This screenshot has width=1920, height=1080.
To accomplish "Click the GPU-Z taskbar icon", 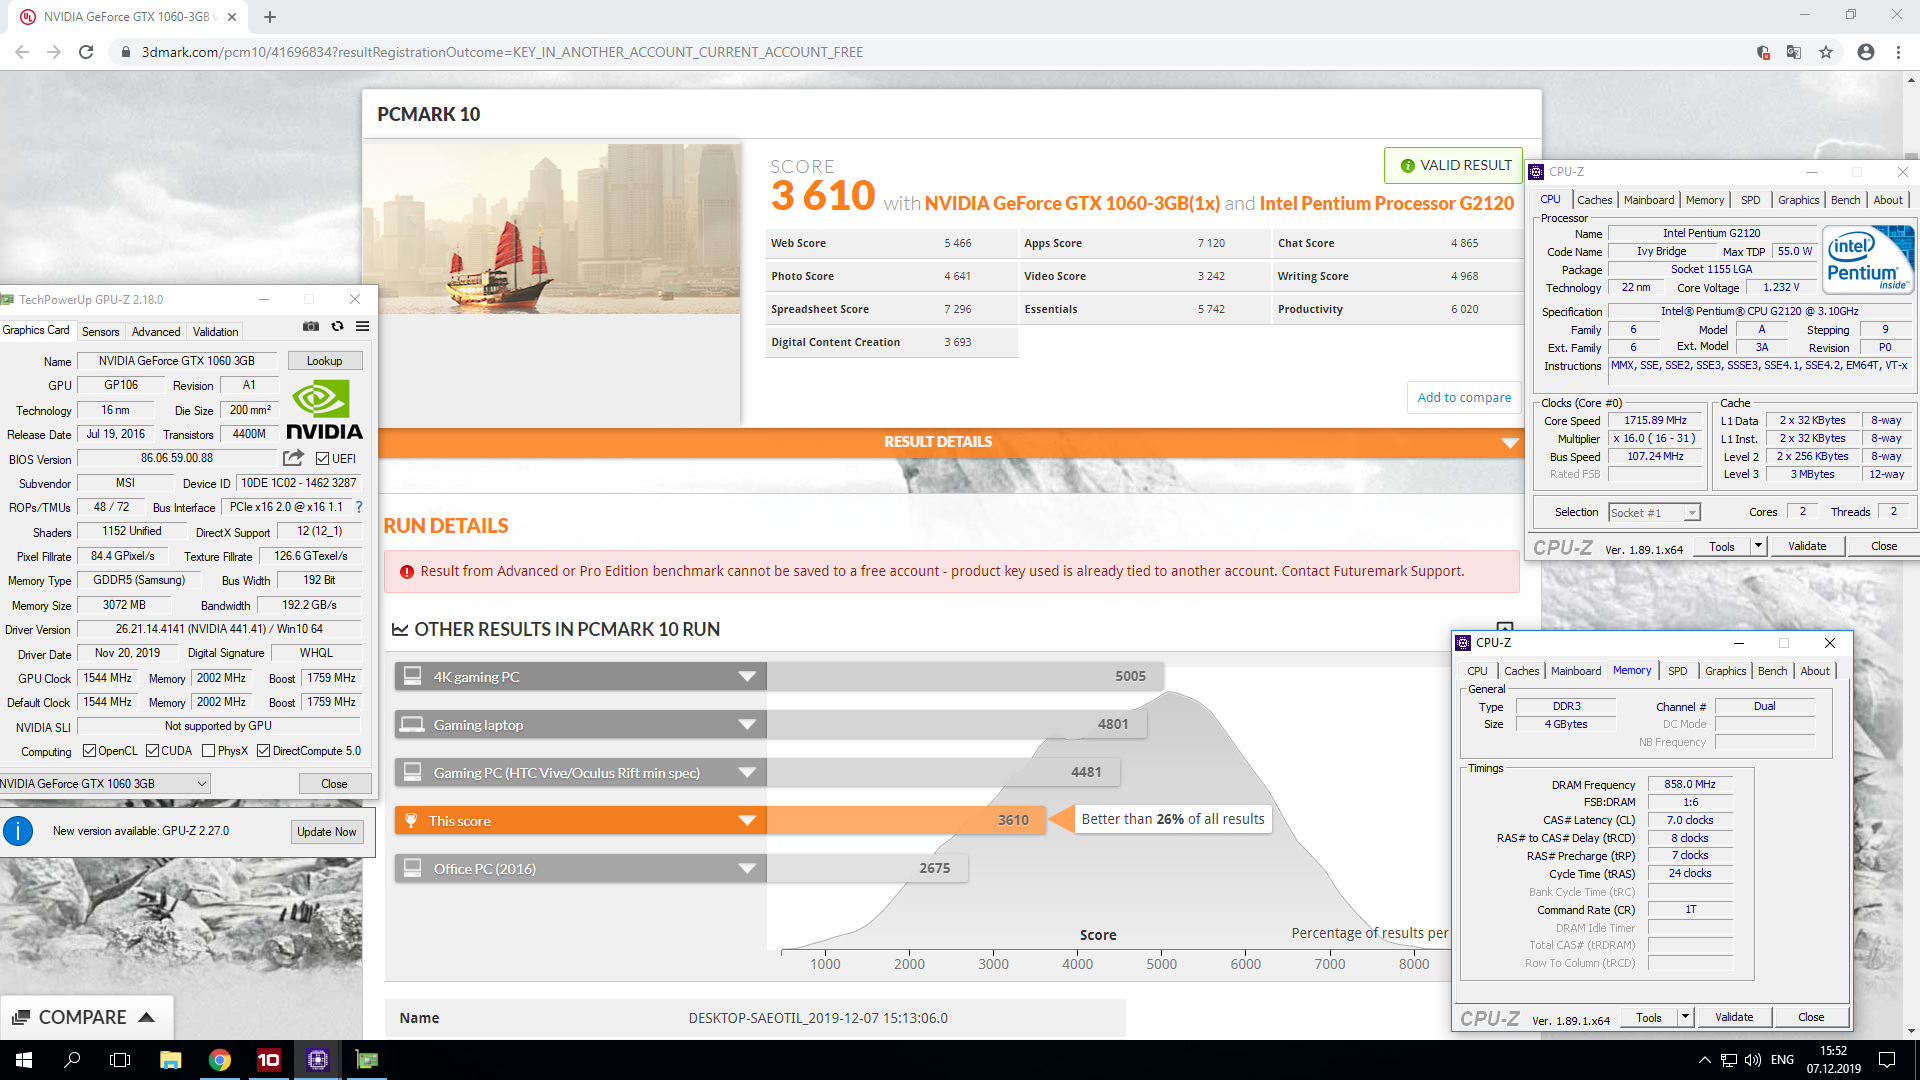I will 367,1060.
